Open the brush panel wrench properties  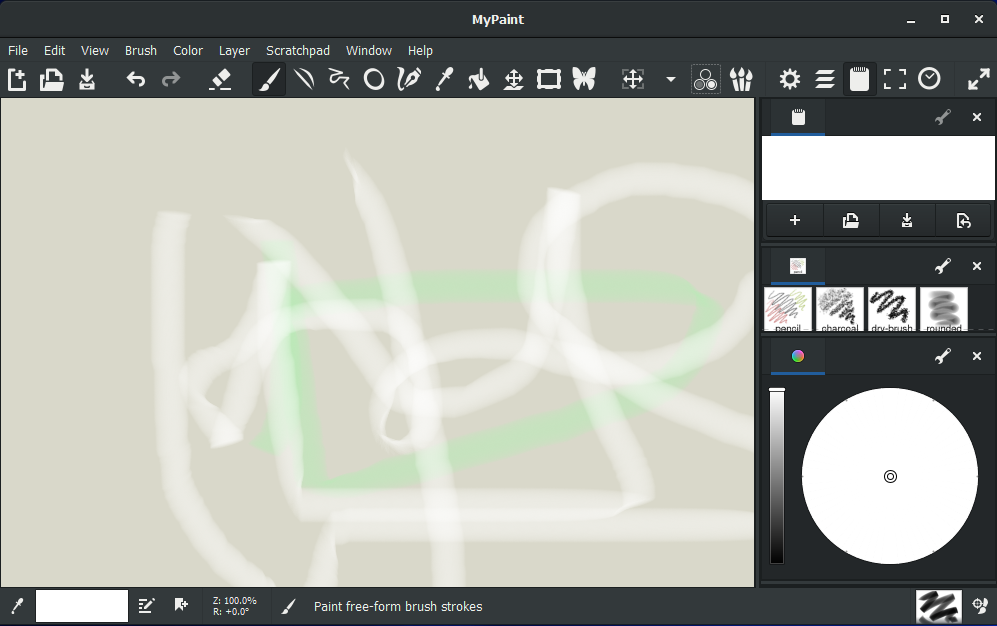(x=942, y=266)
